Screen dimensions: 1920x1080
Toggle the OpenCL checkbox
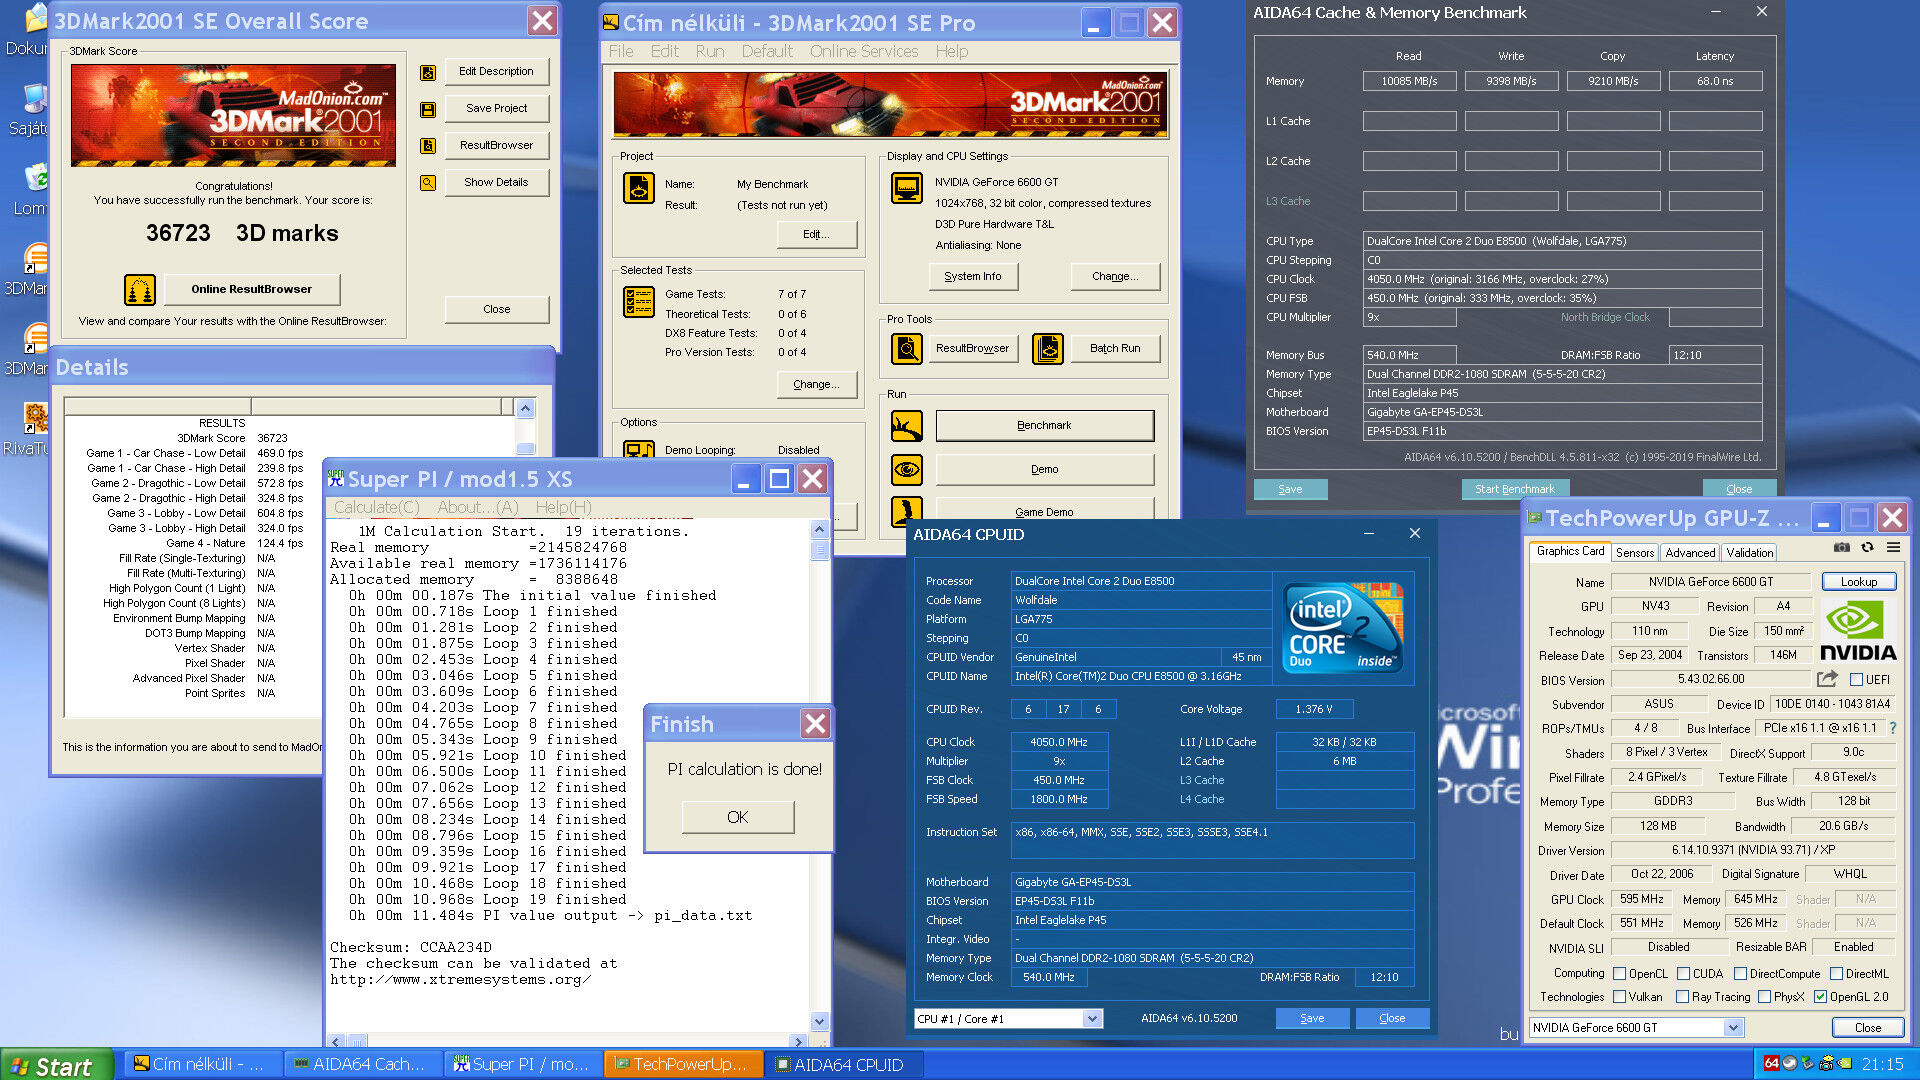[x=1619, y=974]
